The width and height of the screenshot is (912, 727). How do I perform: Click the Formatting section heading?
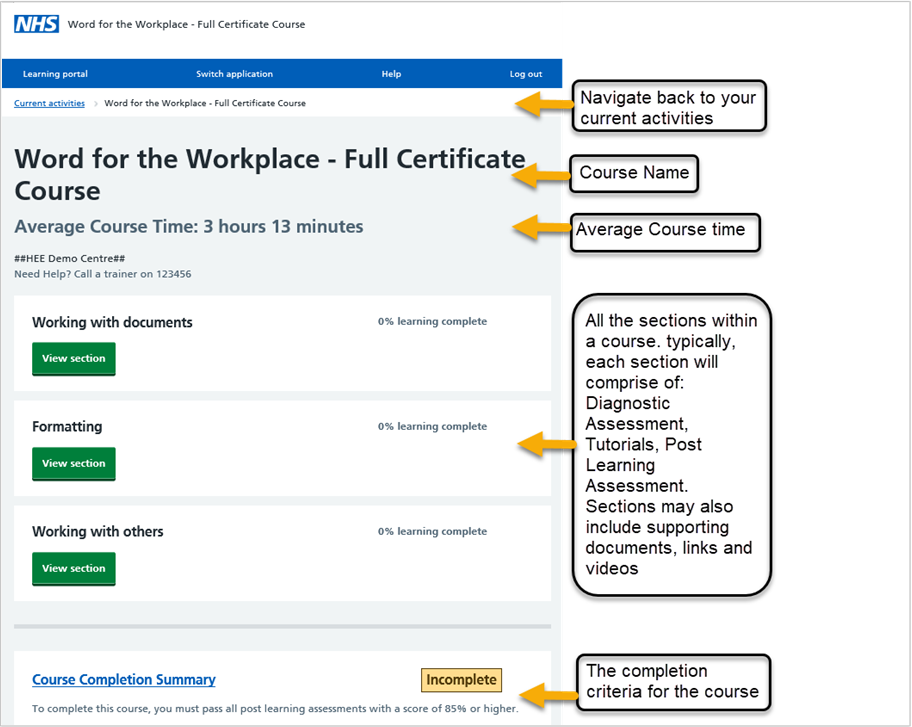tap(67, 427)
